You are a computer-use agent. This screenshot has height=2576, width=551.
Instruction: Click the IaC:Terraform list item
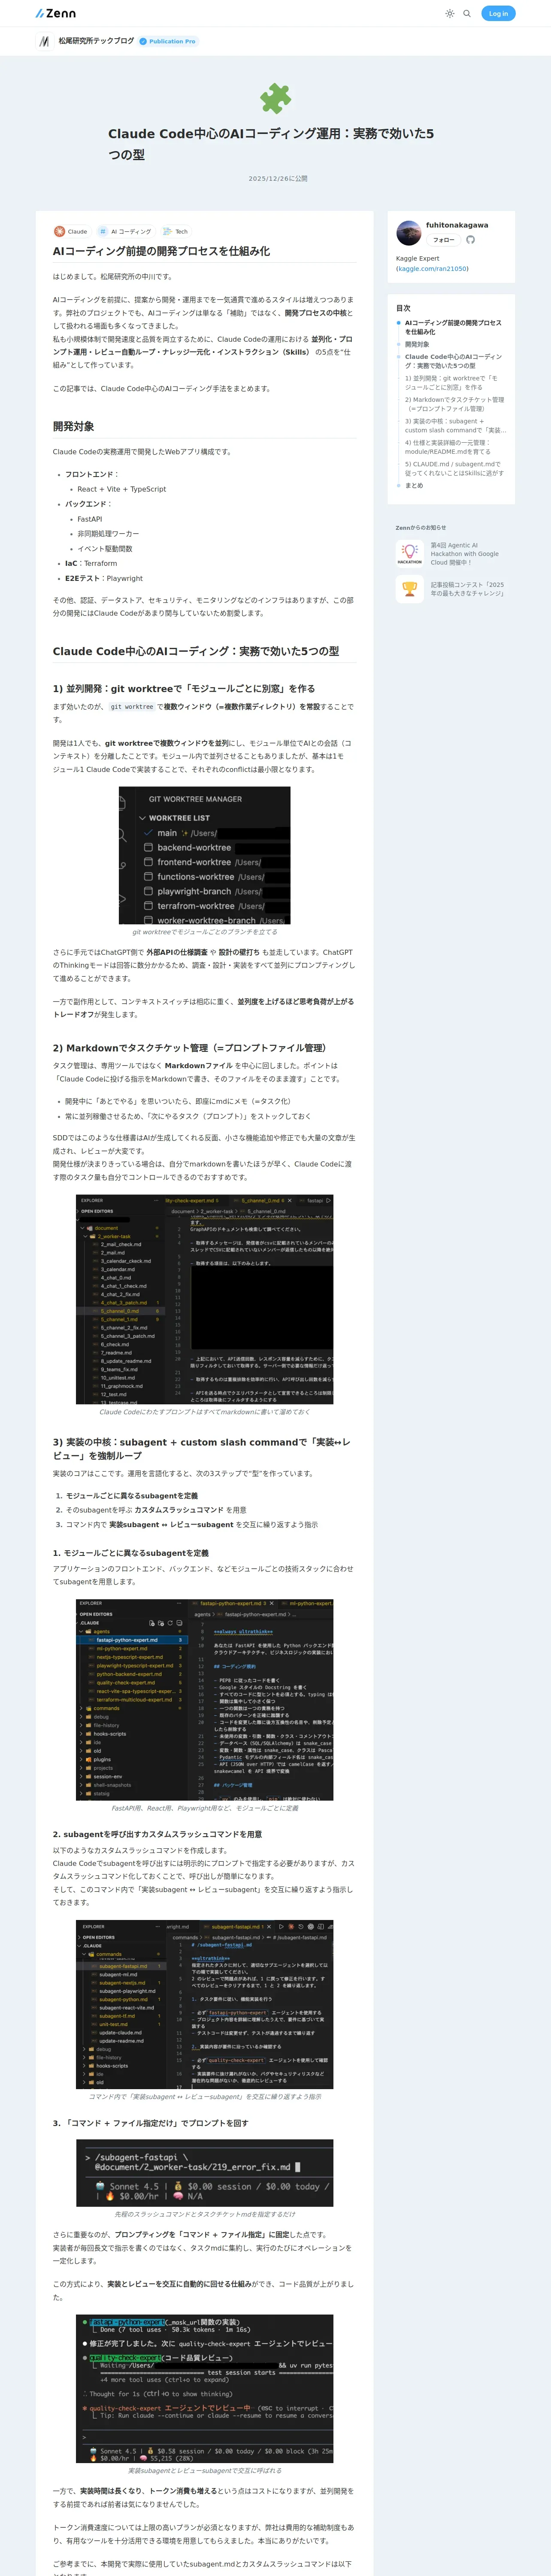click(x=91, y=563)
